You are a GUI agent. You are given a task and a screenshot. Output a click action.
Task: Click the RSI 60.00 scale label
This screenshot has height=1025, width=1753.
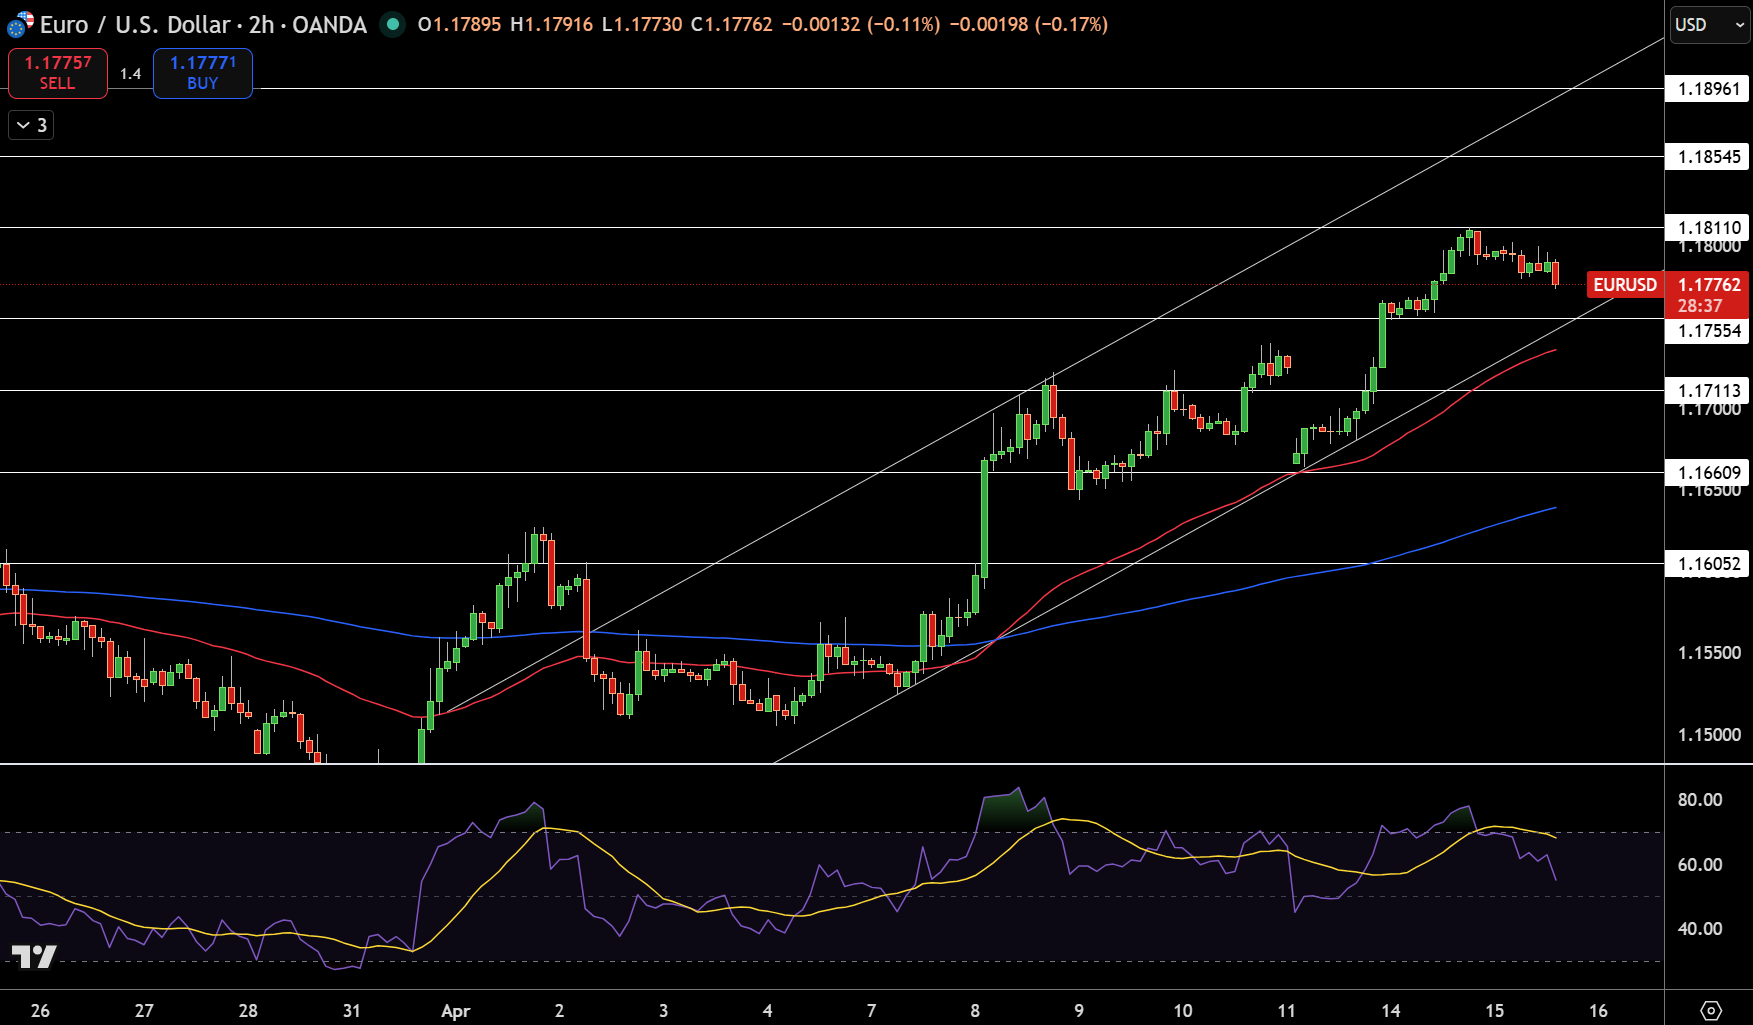[x=1699, y=865]
